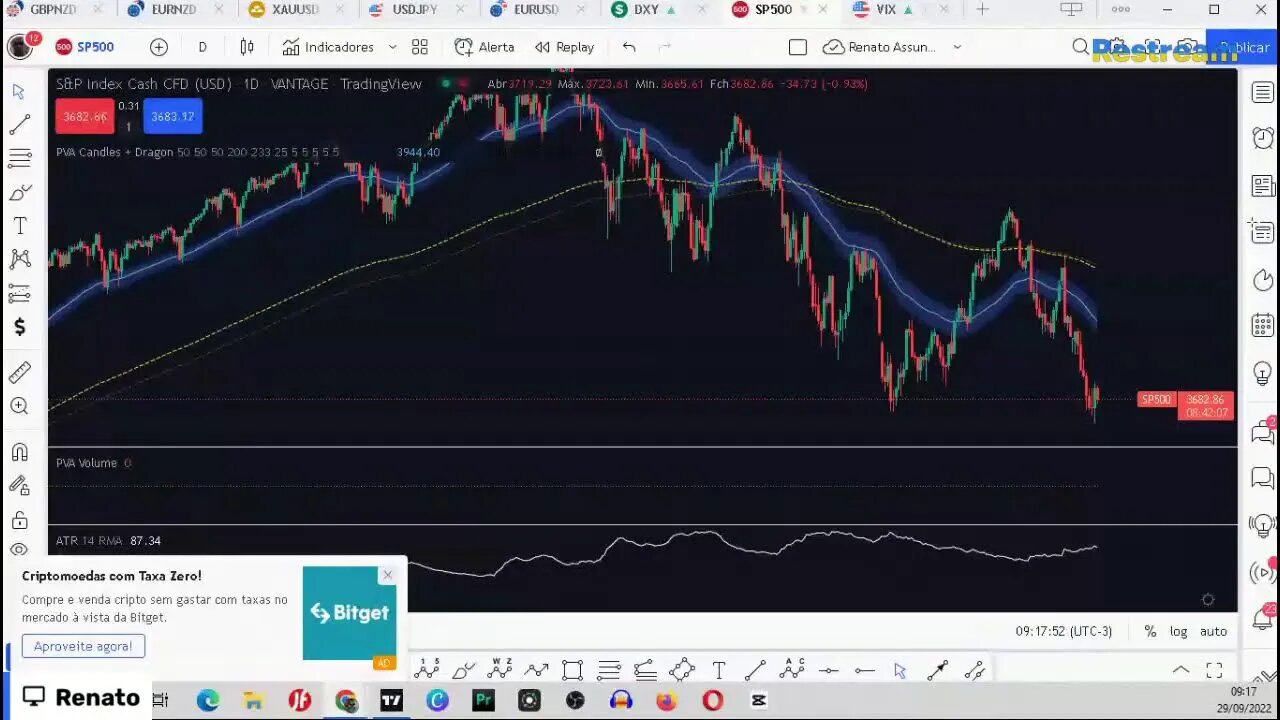Click the add symbol compare plus icon
This screenshot has height=720, width=1280.
click(158, 47)
